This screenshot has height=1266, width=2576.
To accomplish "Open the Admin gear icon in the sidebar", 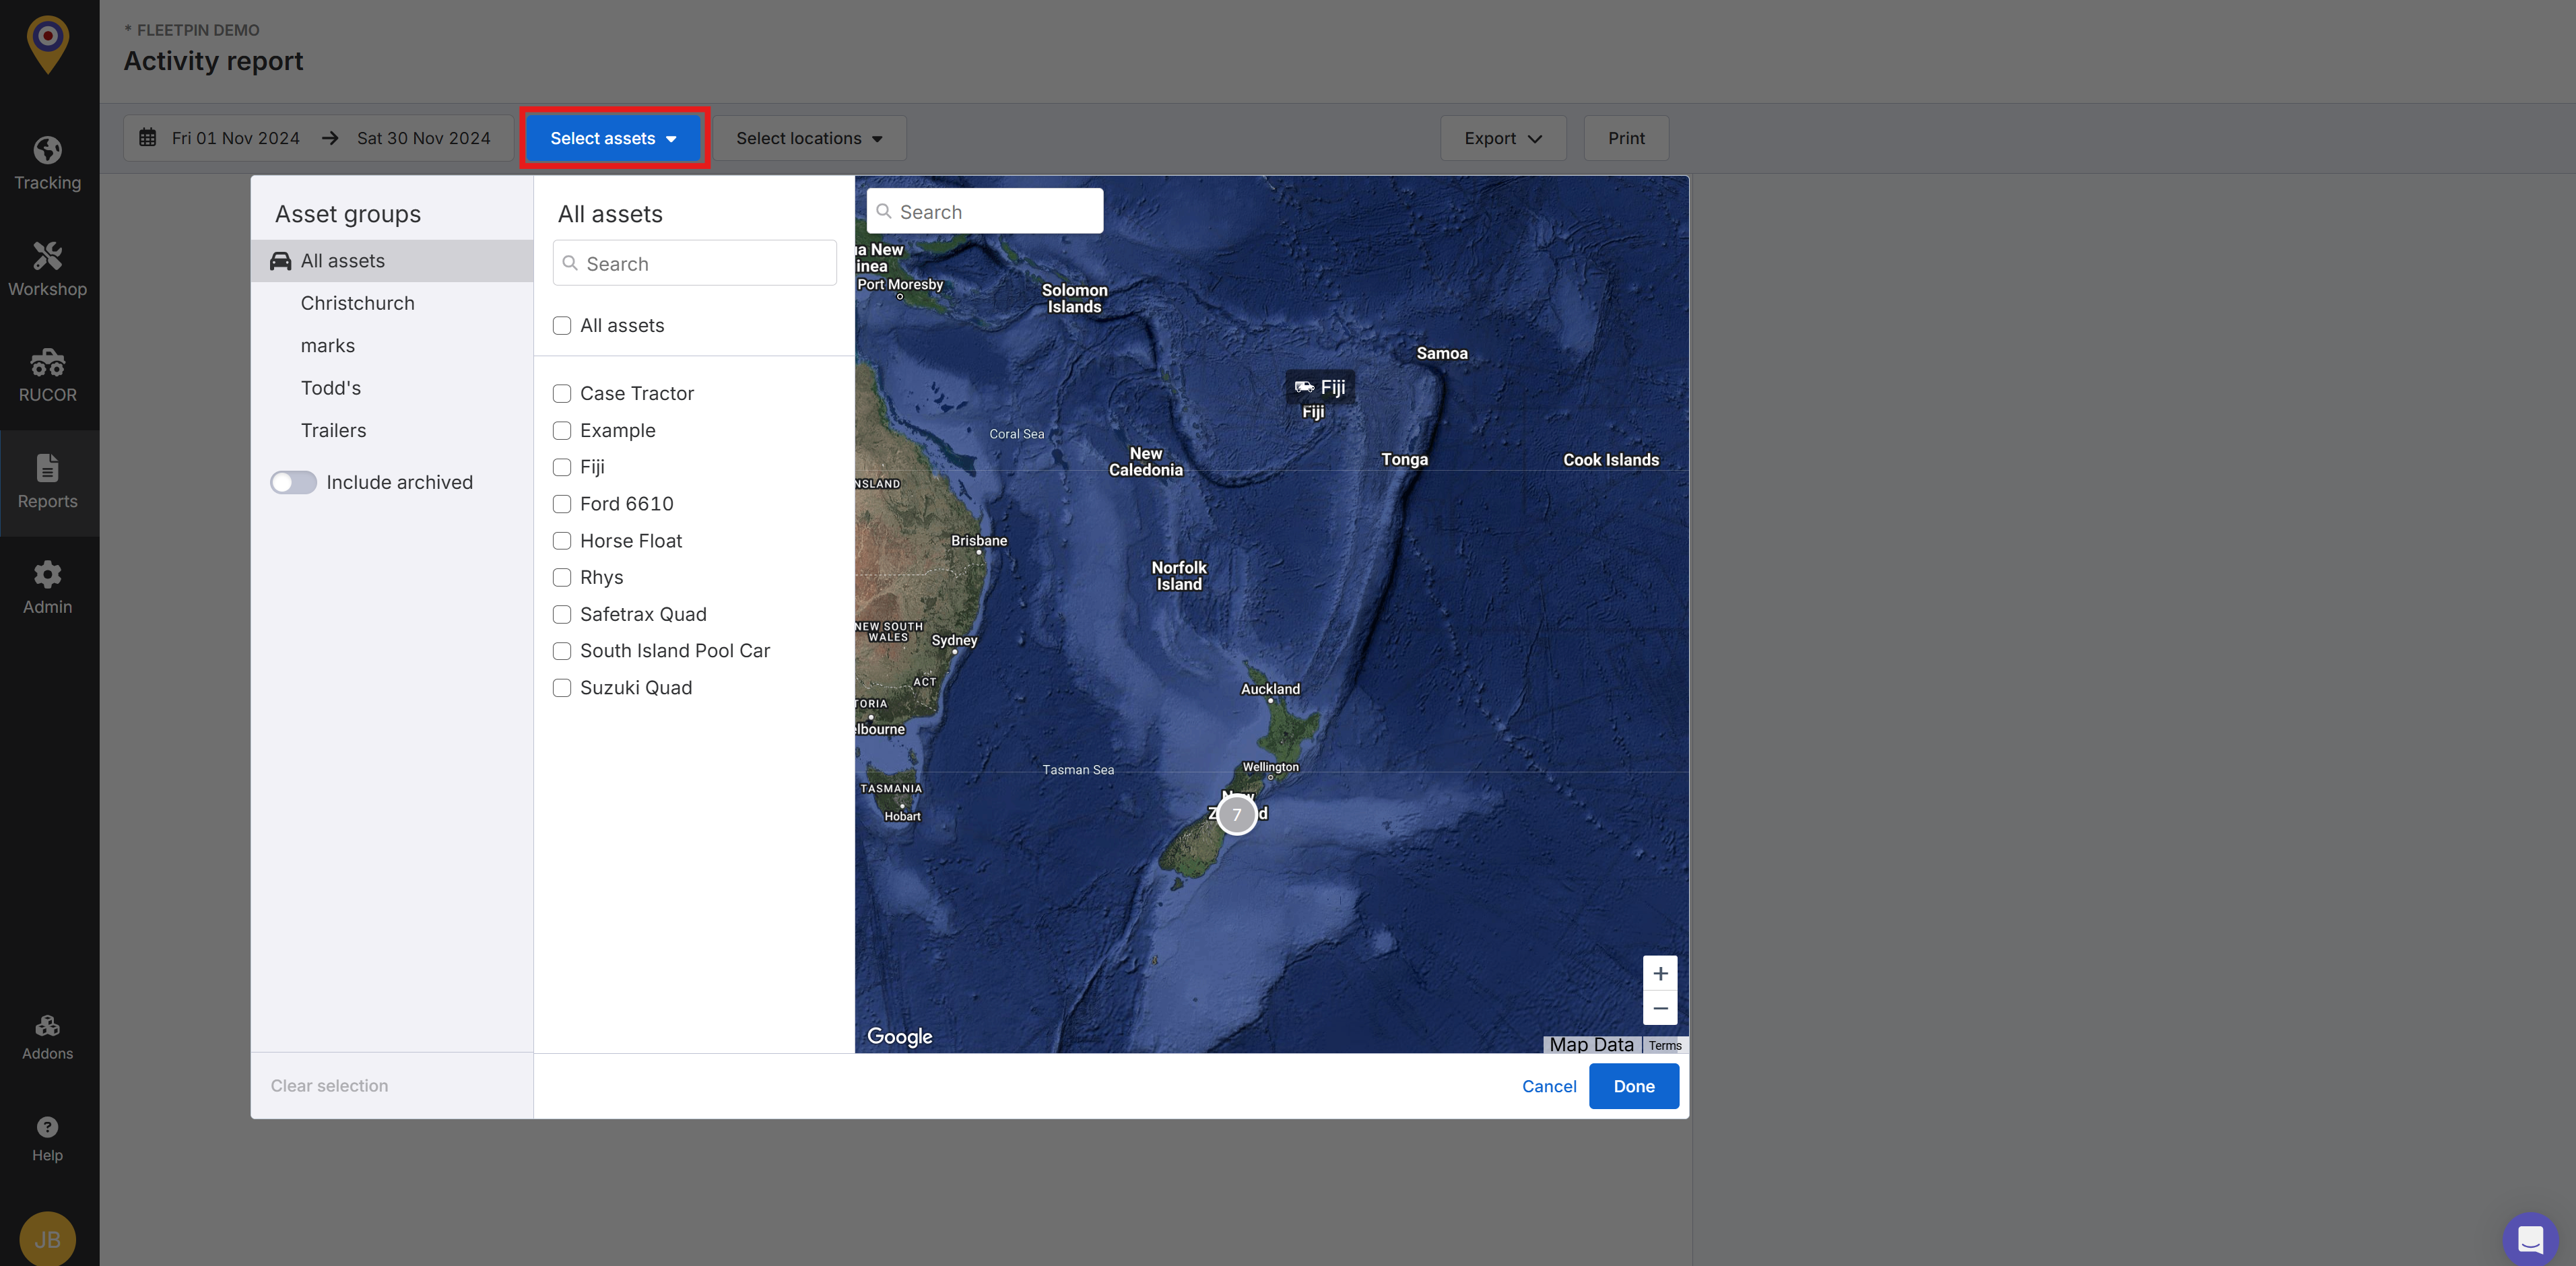I will pos(47,574).
